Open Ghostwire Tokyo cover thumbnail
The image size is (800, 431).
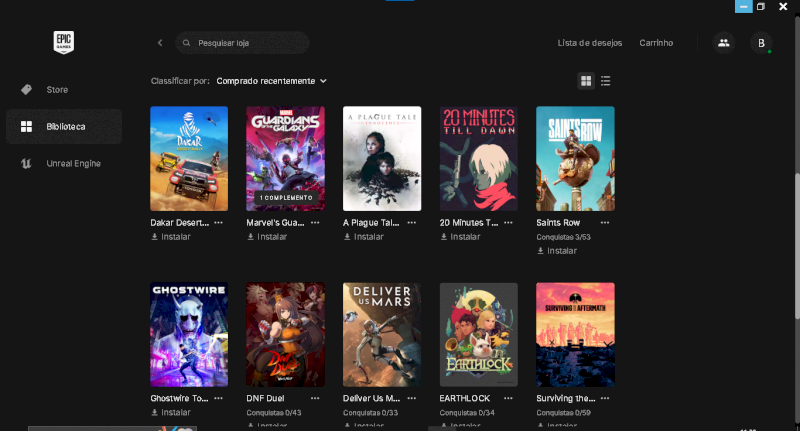pyautogui.click(x=189, y=335)
